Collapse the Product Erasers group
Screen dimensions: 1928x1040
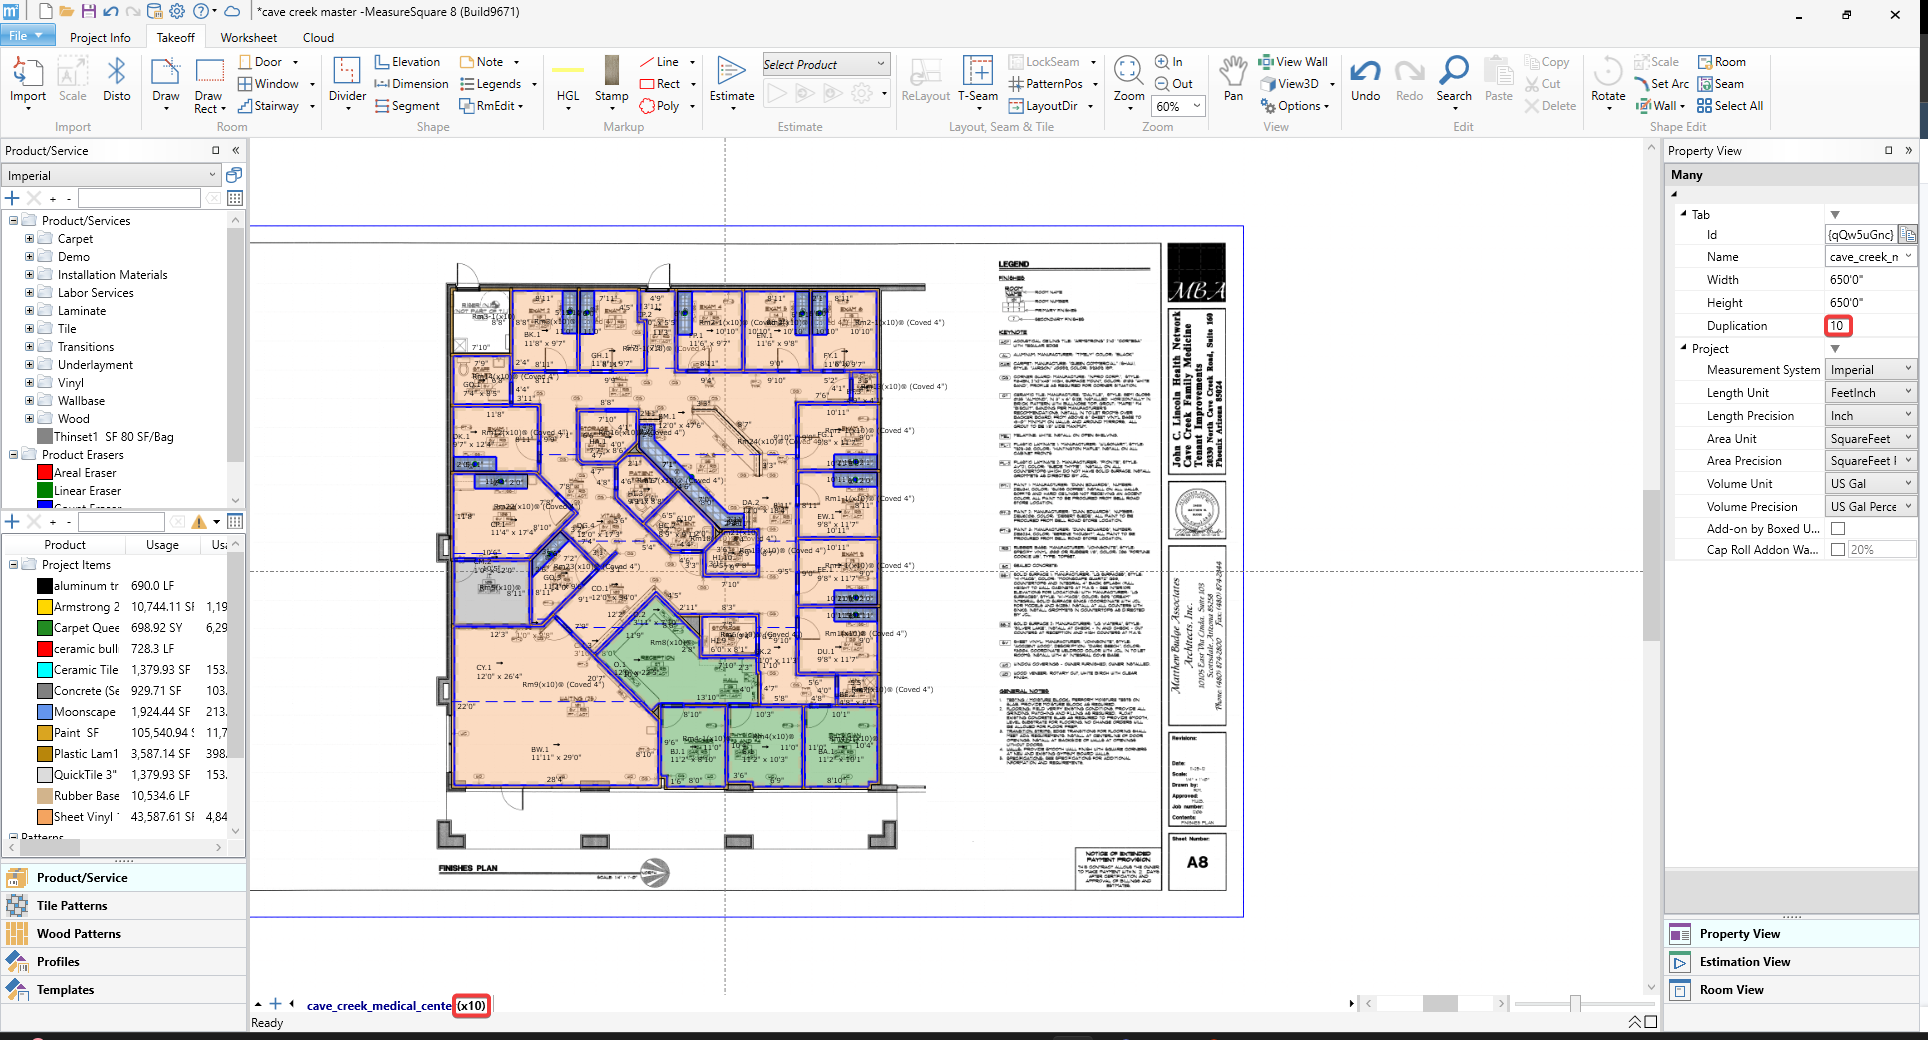13,455
